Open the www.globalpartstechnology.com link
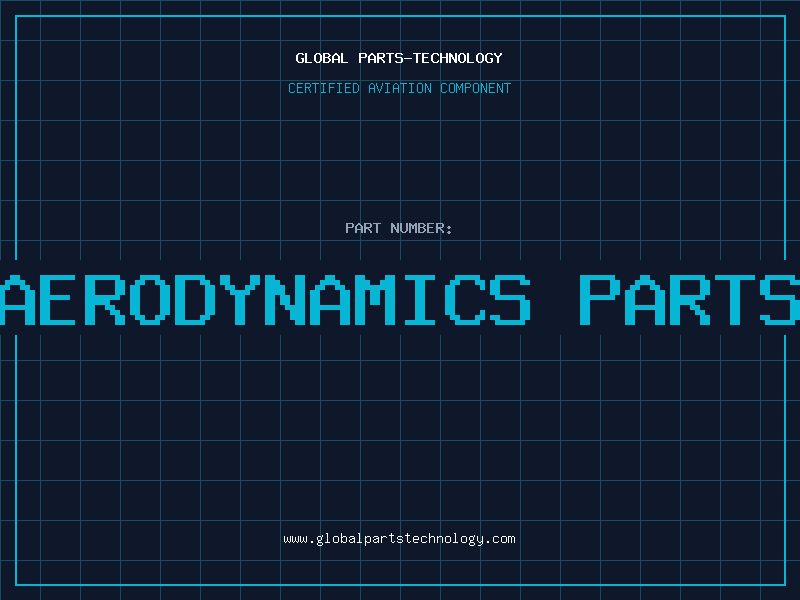 point(399,539)
